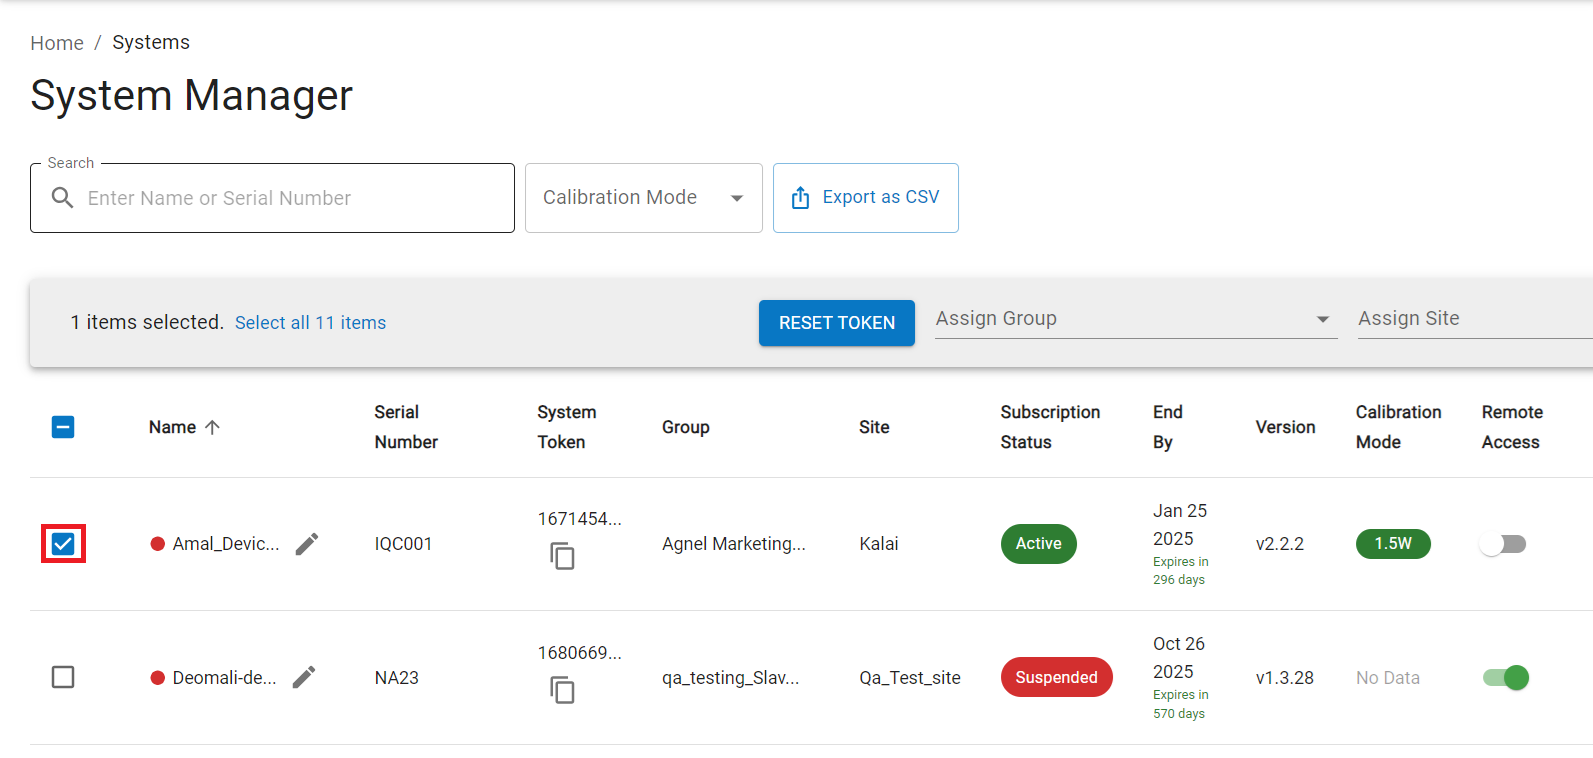Click the red status dot for Amal_Devic
Screen dimensions: 1593x758
[157, 544]
